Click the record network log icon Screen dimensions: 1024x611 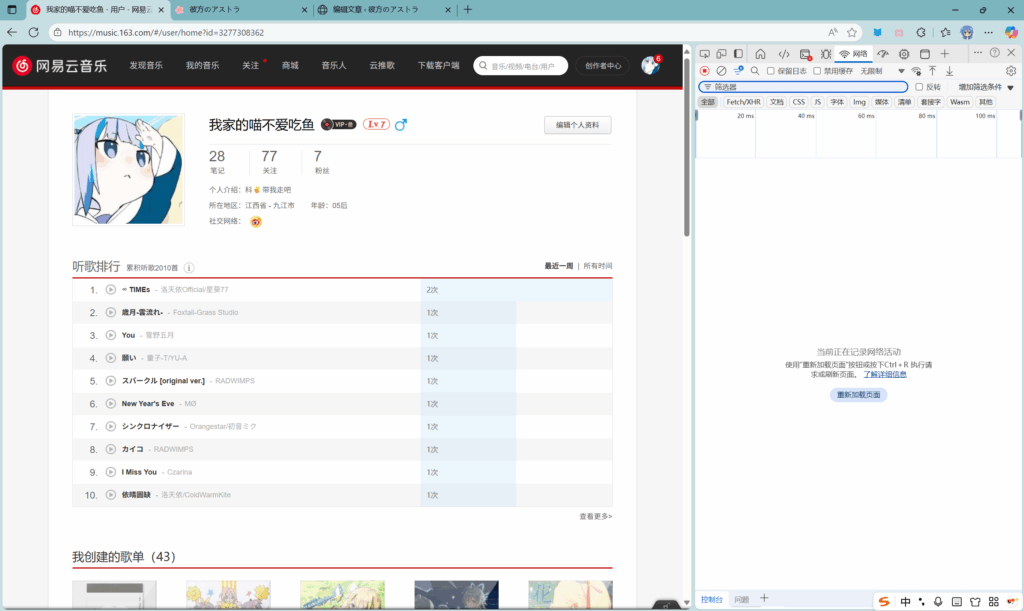705,71
